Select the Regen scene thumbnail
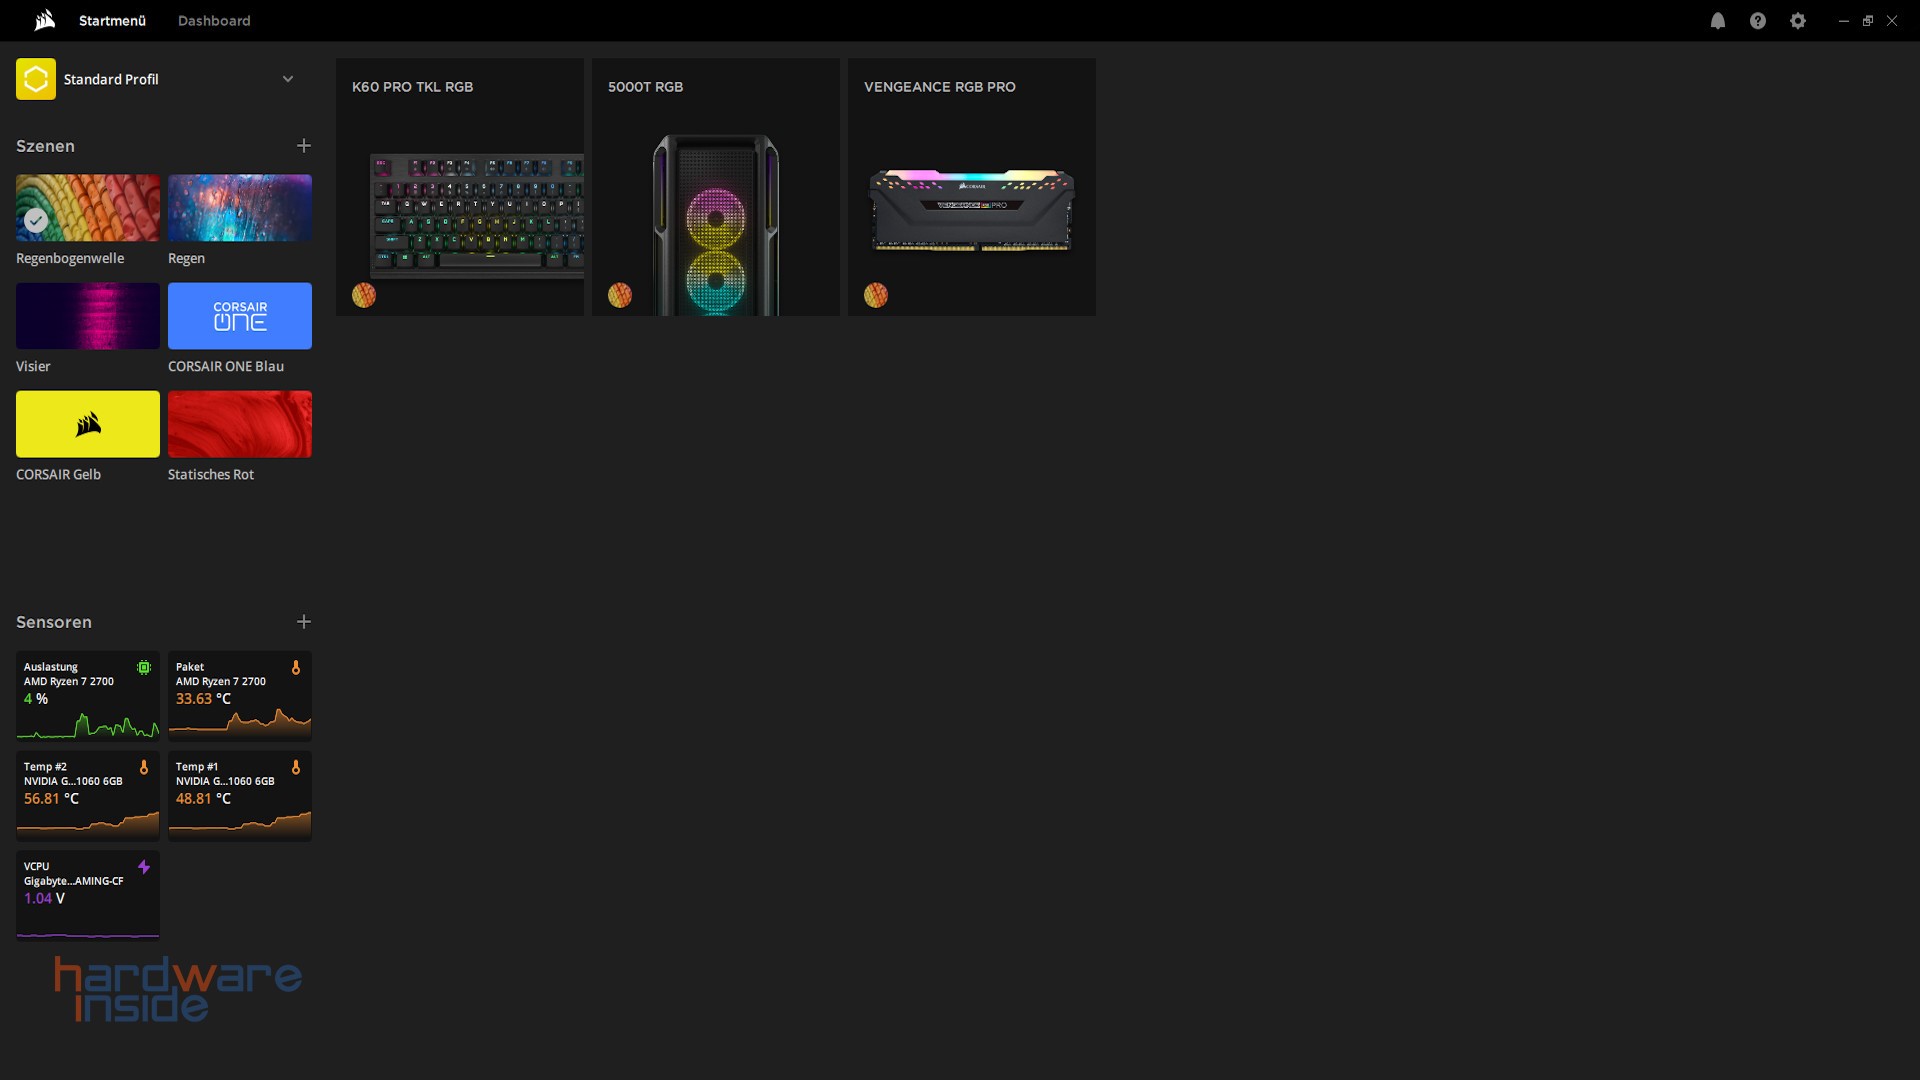Screen dimensions: 1920x1080 tap(240, 208)
